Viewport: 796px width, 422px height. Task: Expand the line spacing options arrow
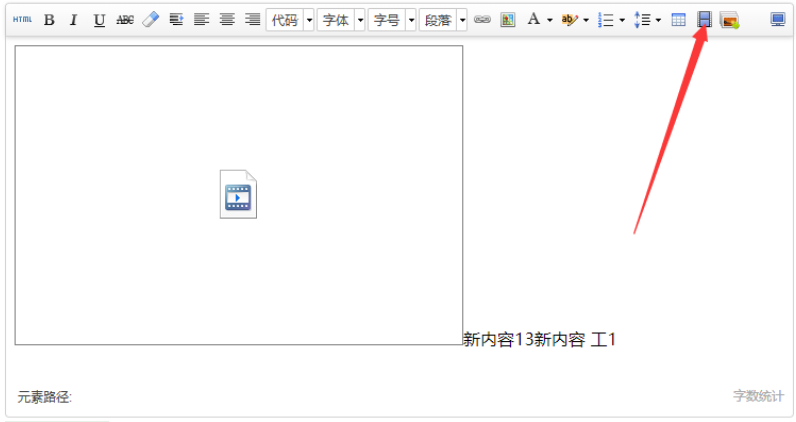point(658,20)
